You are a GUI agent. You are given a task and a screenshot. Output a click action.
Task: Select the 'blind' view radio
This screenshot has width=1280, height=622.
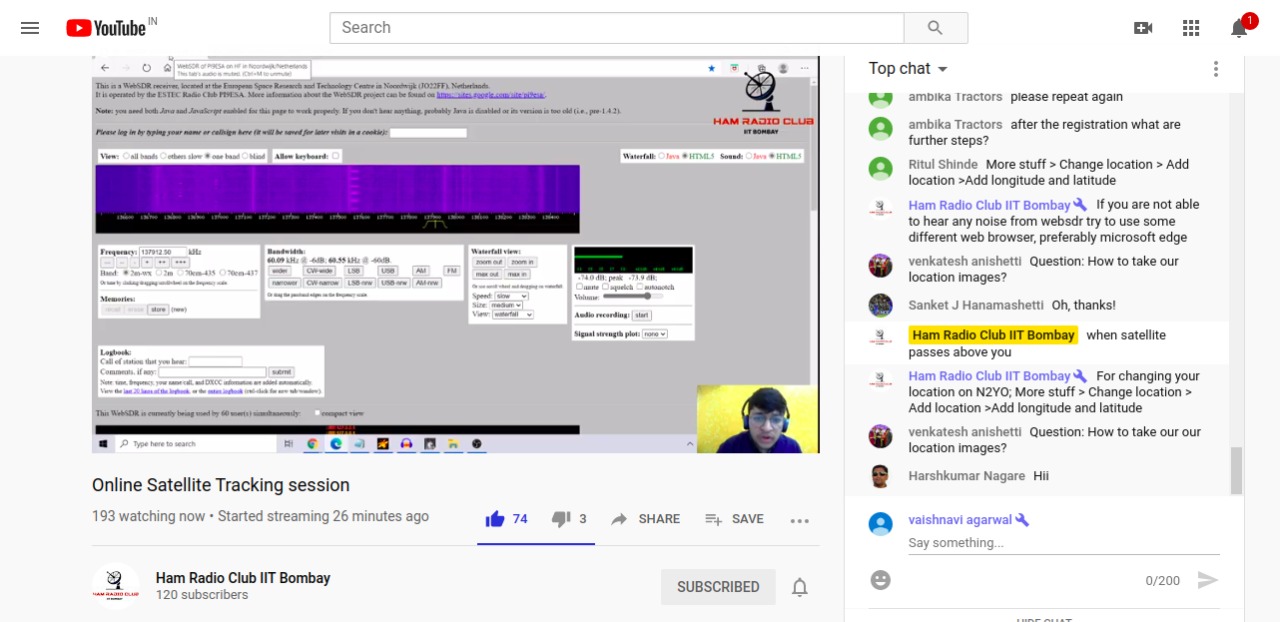pos(245,156)
